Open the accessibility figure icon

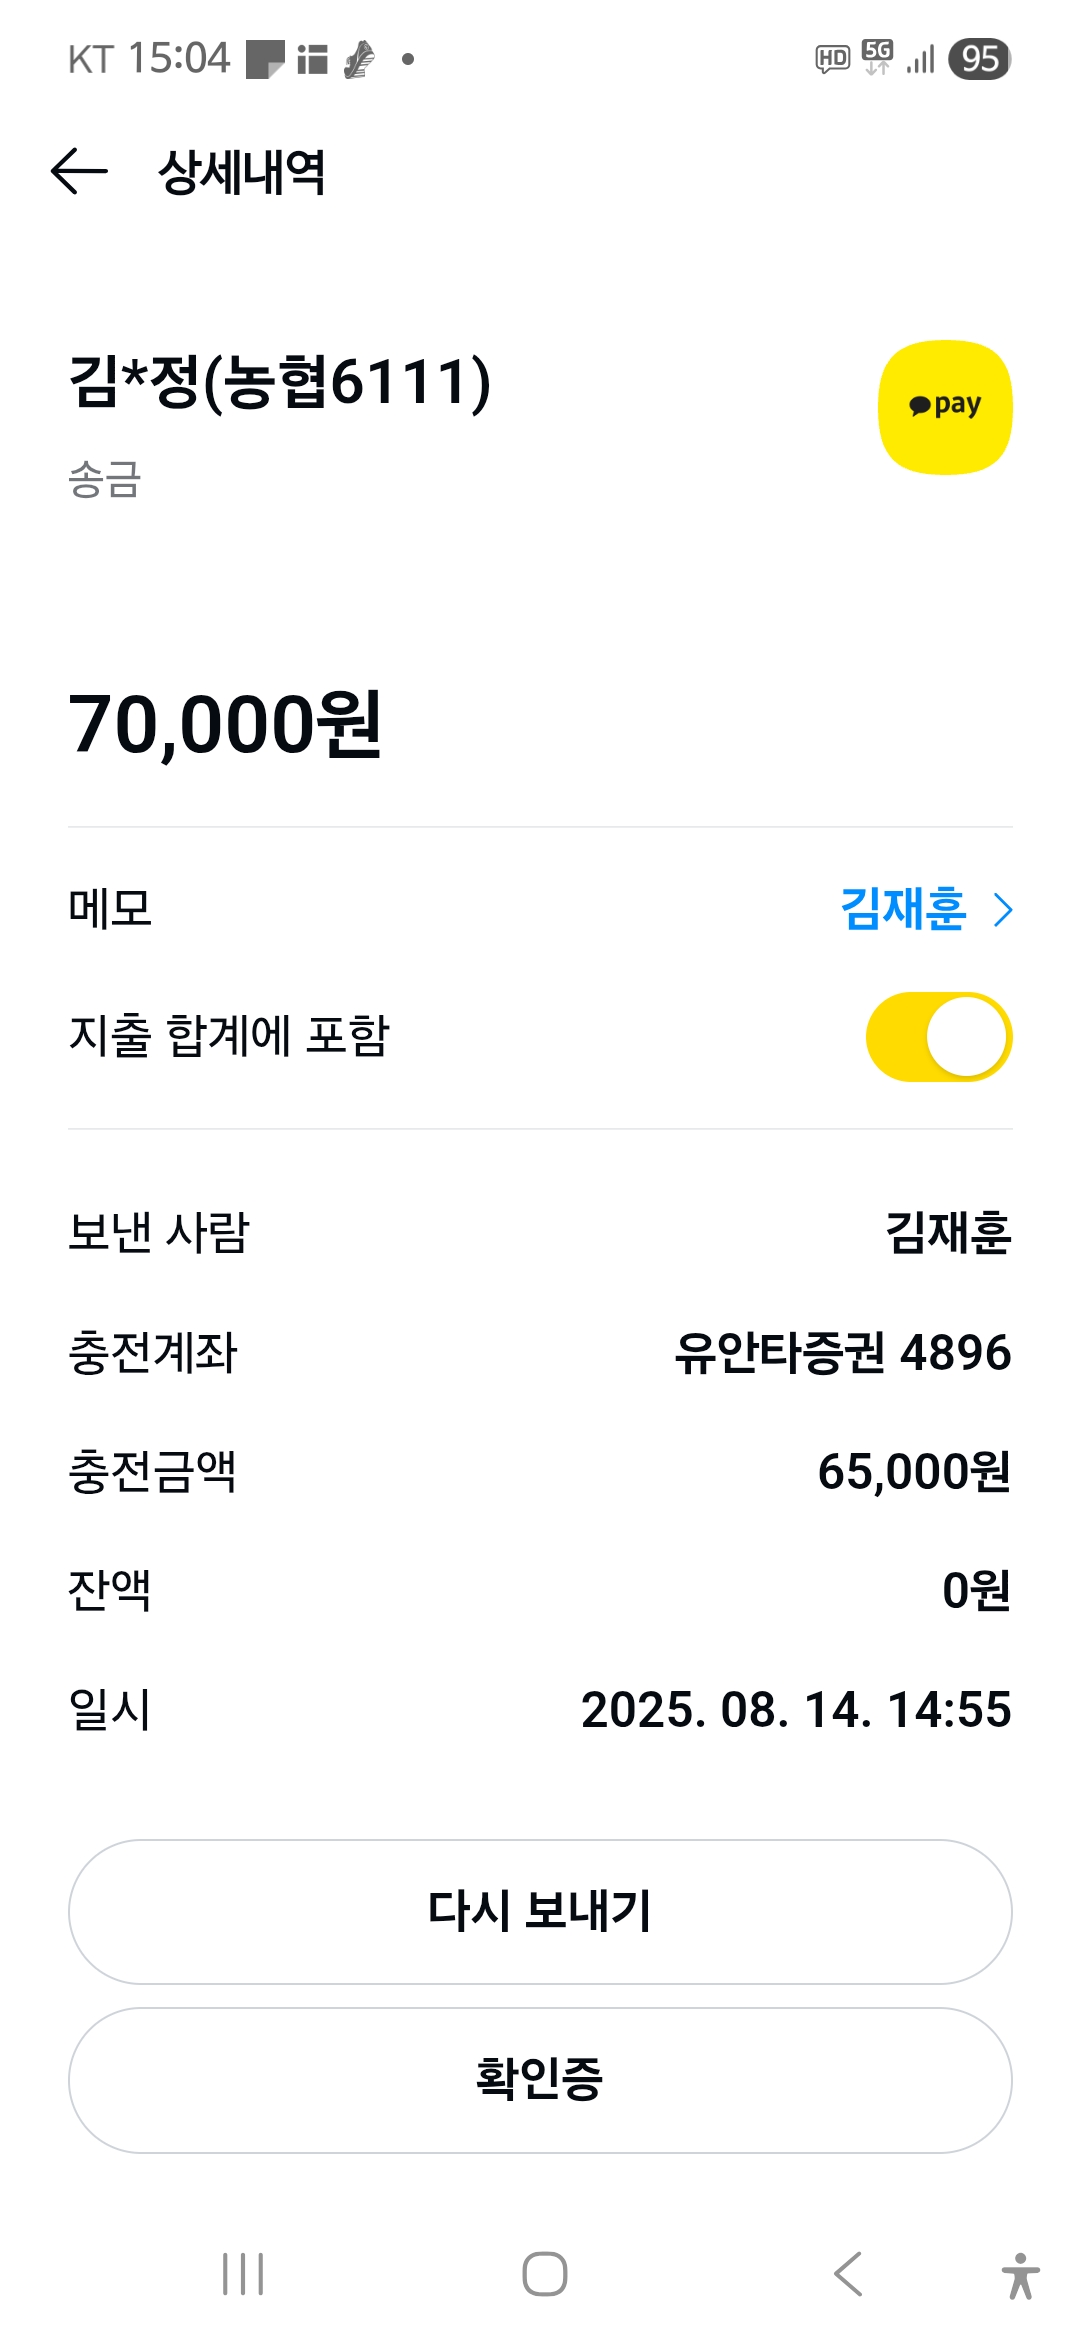click(1020, 2276)
